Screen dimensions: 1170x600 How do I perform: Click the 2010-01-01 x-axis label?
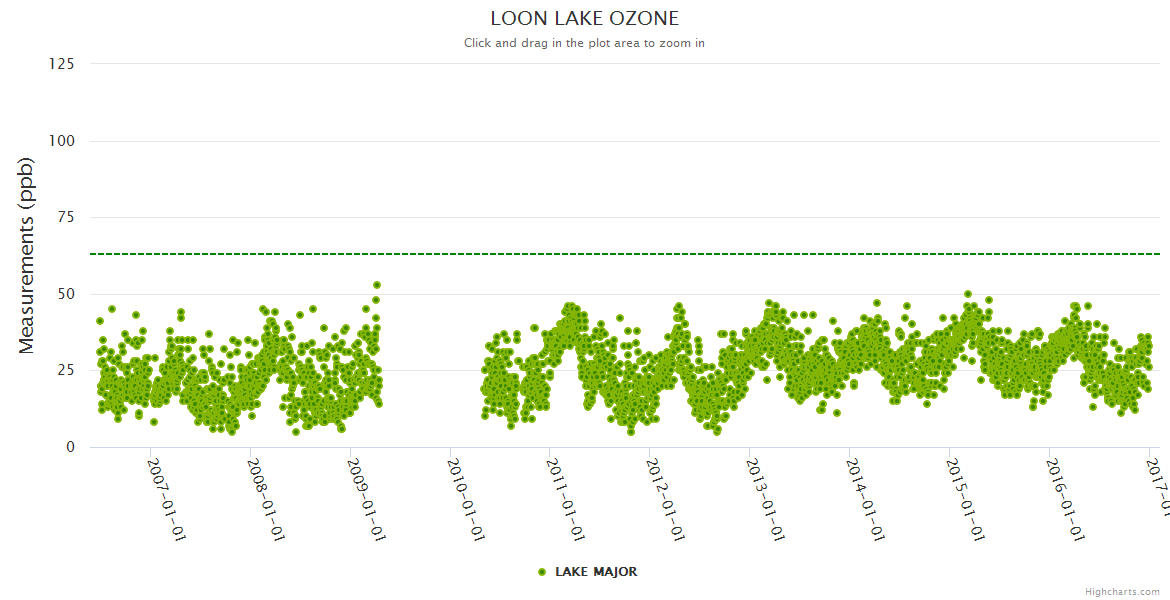467,498
